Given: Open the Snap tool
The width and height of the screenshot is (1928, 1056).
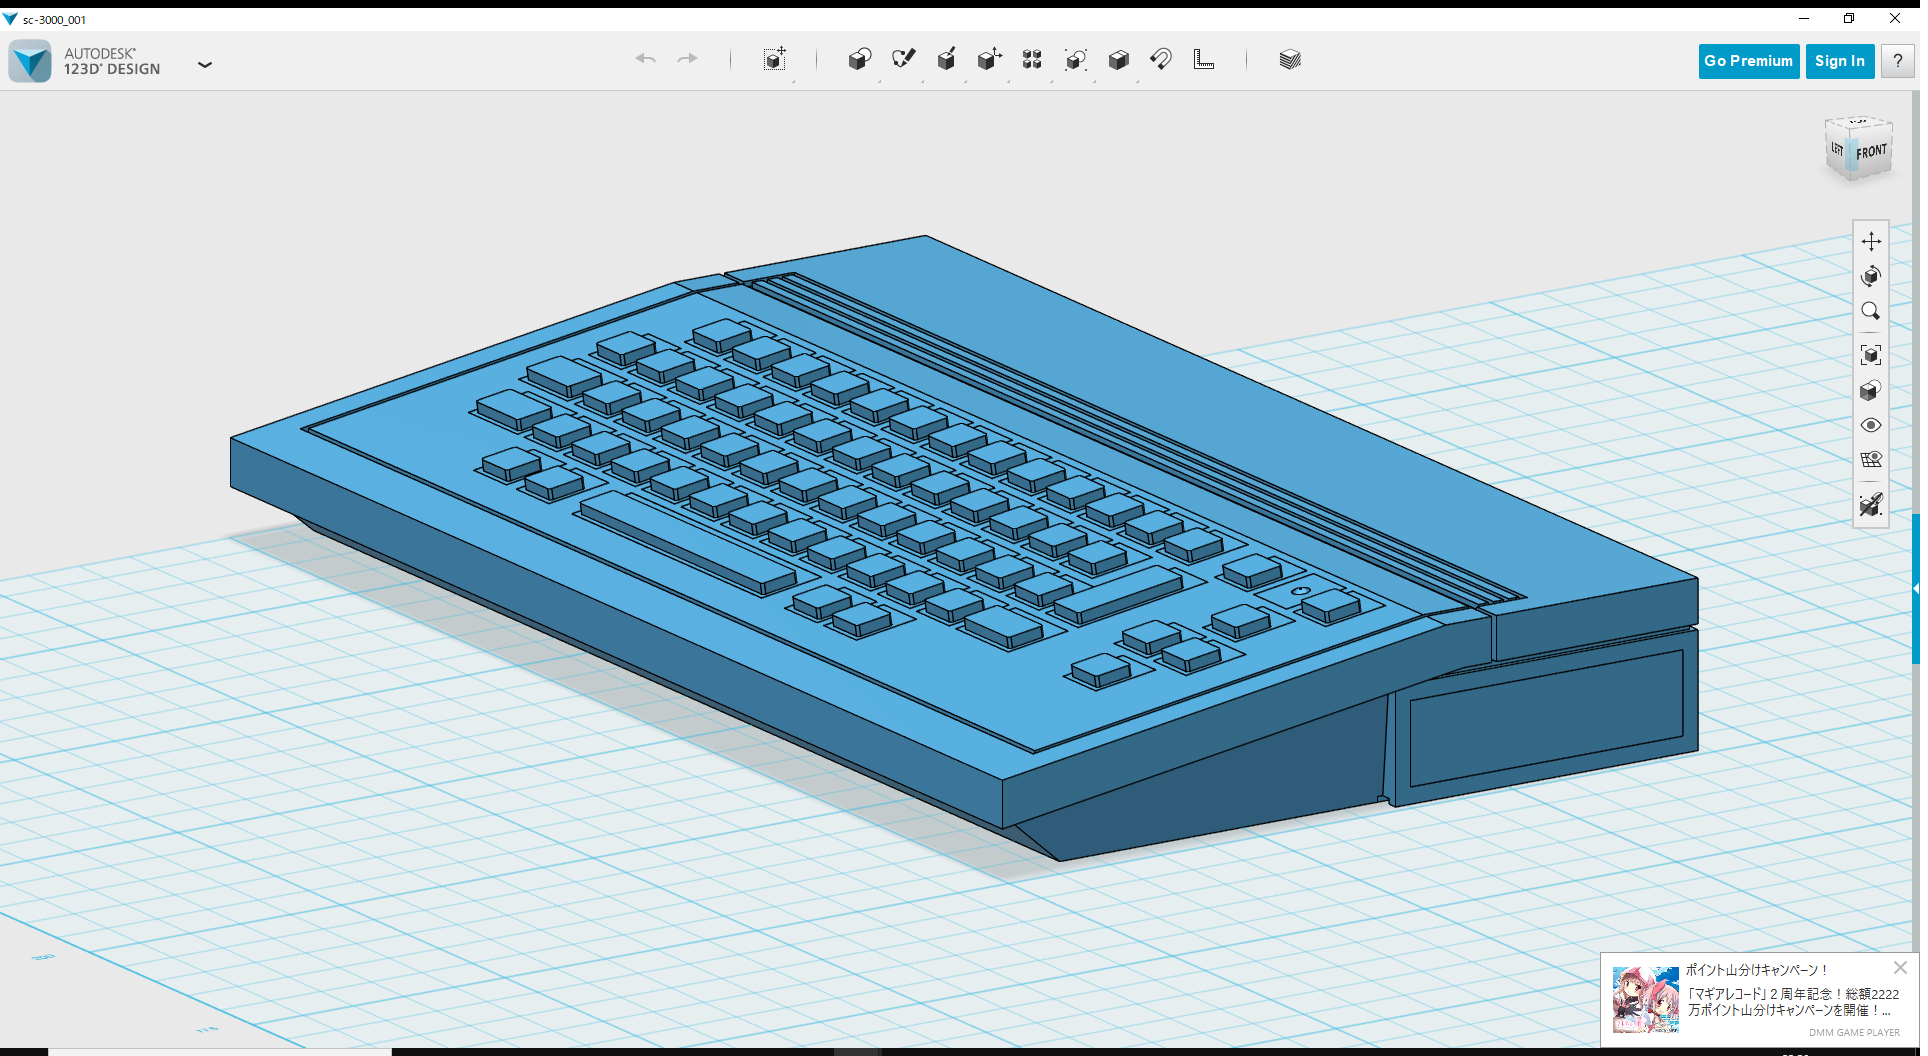Looking at the screenshot, I should [x=1161, y=60].
